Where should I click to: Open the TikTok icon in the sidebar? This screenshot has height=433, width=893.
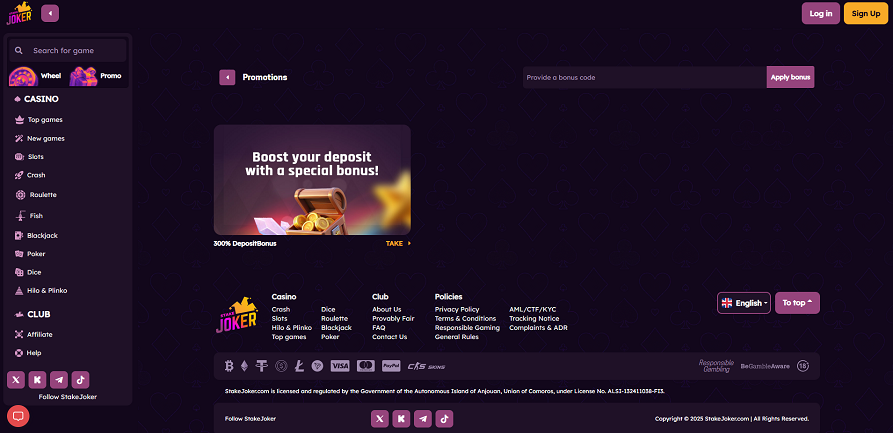pyautogui.click(x=80, y=379)
